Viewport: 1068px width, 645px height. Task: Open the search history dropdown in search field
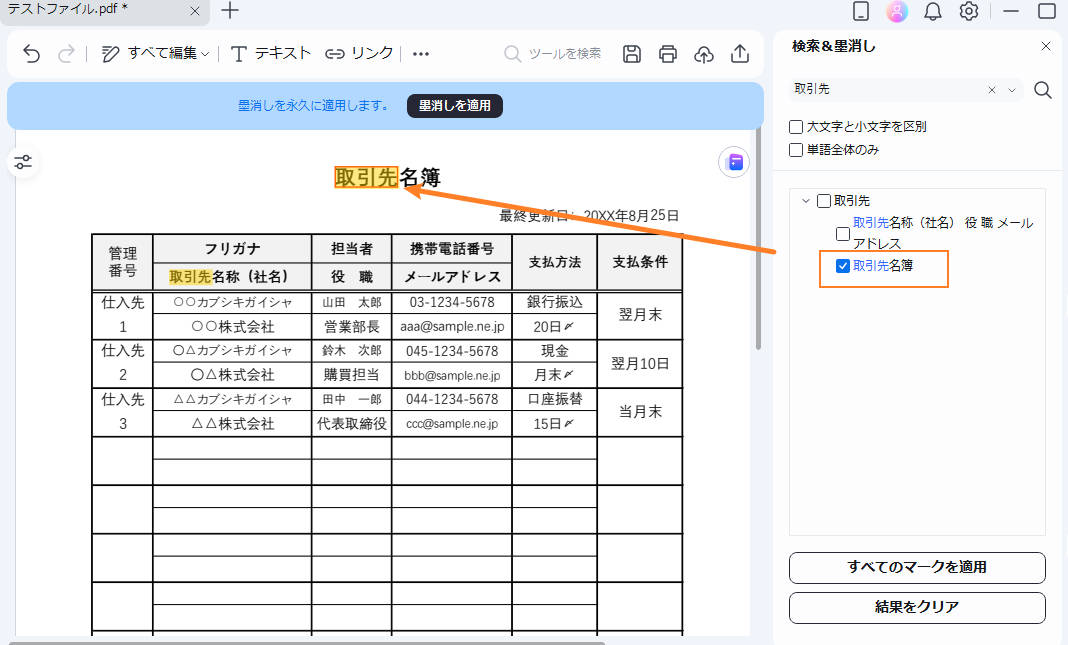pos(1010,89)
